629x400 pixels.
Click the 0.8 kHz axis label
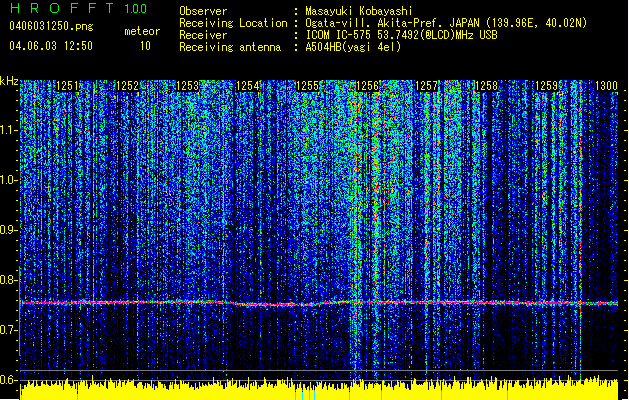click(x=8, y=280)
